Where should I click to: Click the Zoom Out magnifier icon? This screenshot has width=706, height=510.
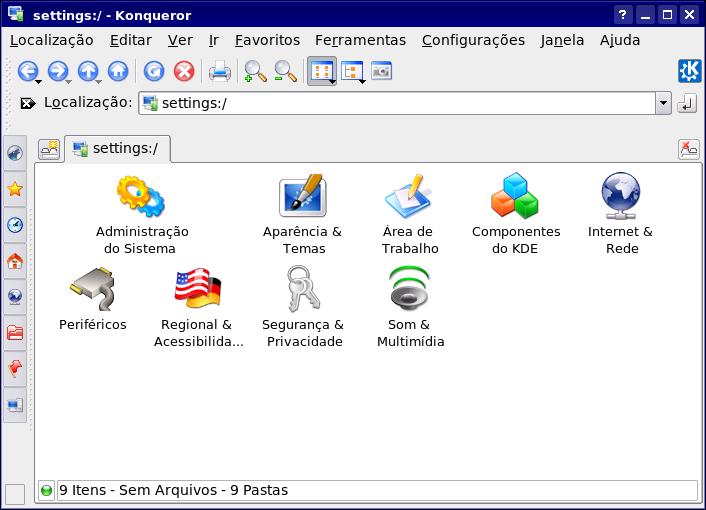(285, 71)
